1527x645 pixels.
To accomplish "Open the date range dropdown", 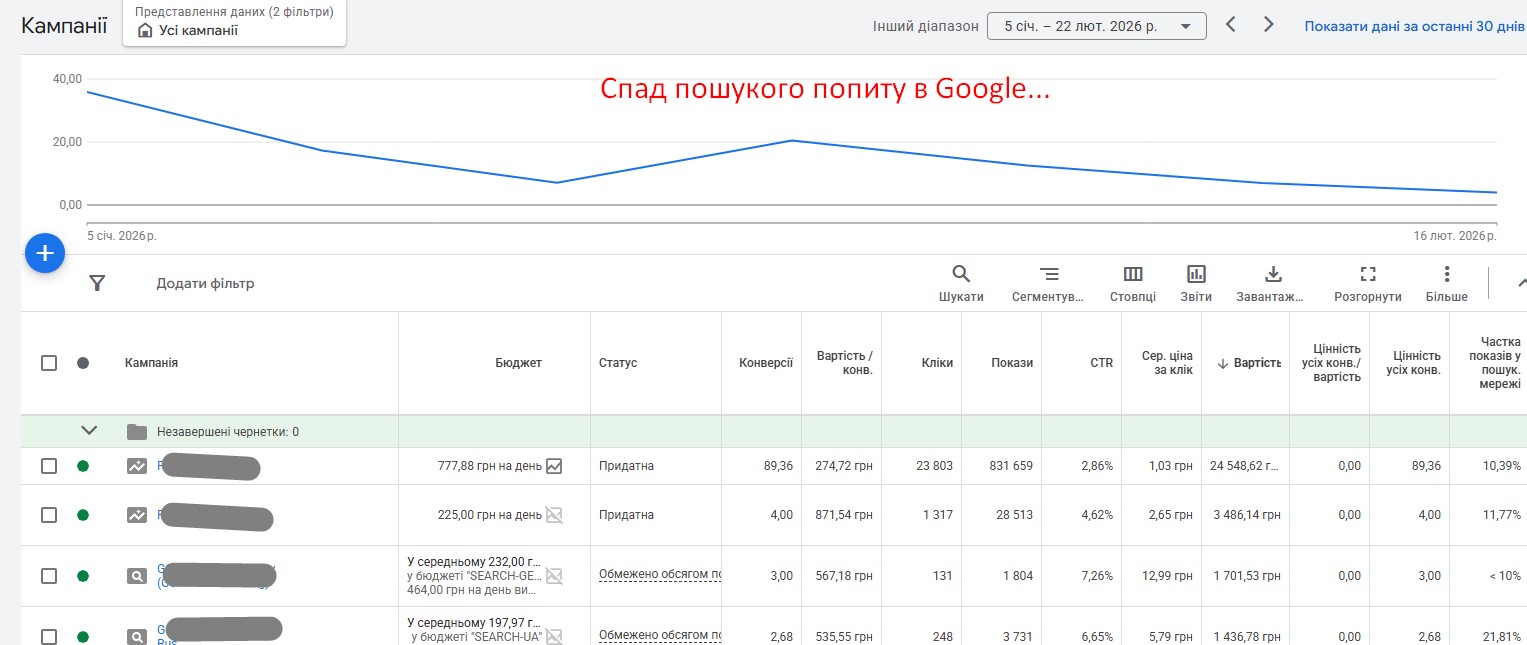I will pyautogui.click(x=1096, y=26).
